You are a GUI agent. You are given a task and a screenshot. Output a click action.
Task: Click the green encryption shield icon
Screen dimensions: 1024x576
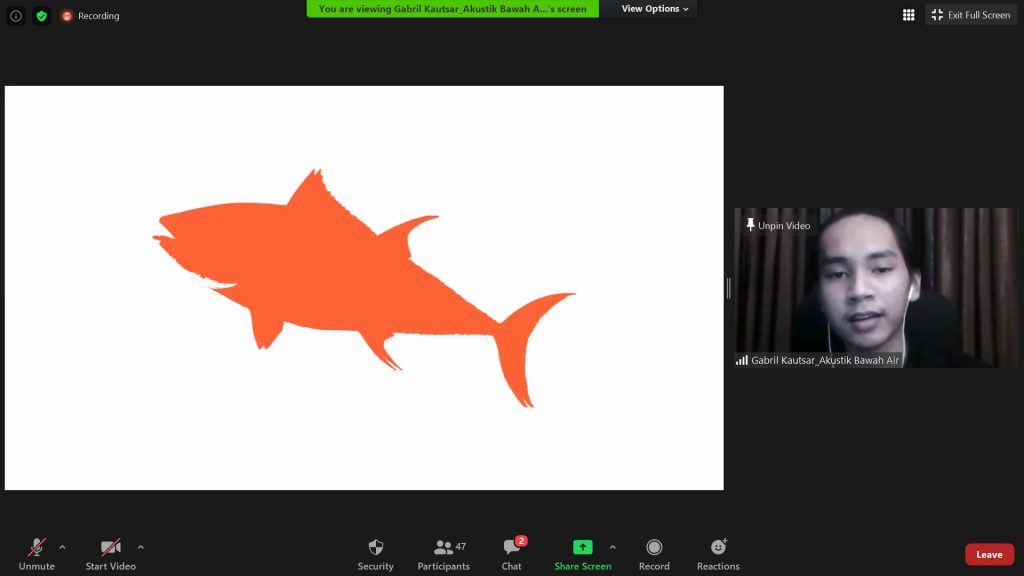[x=42, y=16]
